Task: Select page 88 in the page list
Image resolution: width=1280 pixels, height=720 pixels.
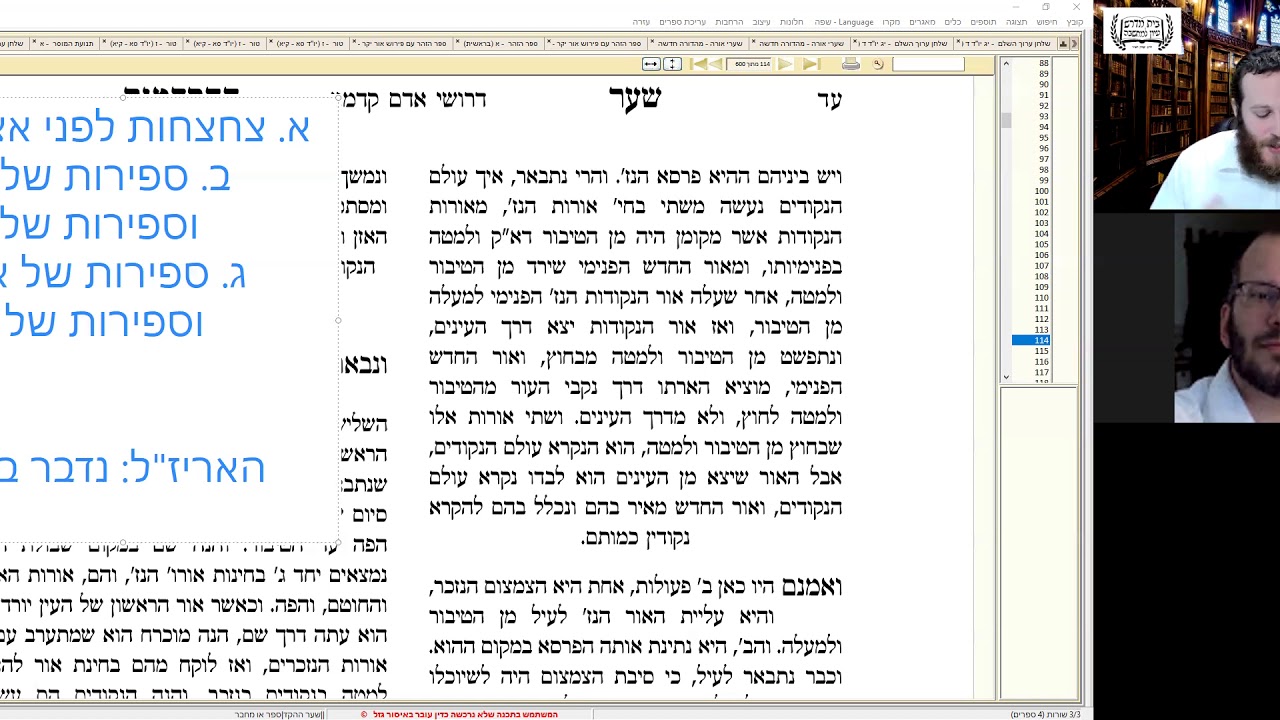Action: (1043, 63)
